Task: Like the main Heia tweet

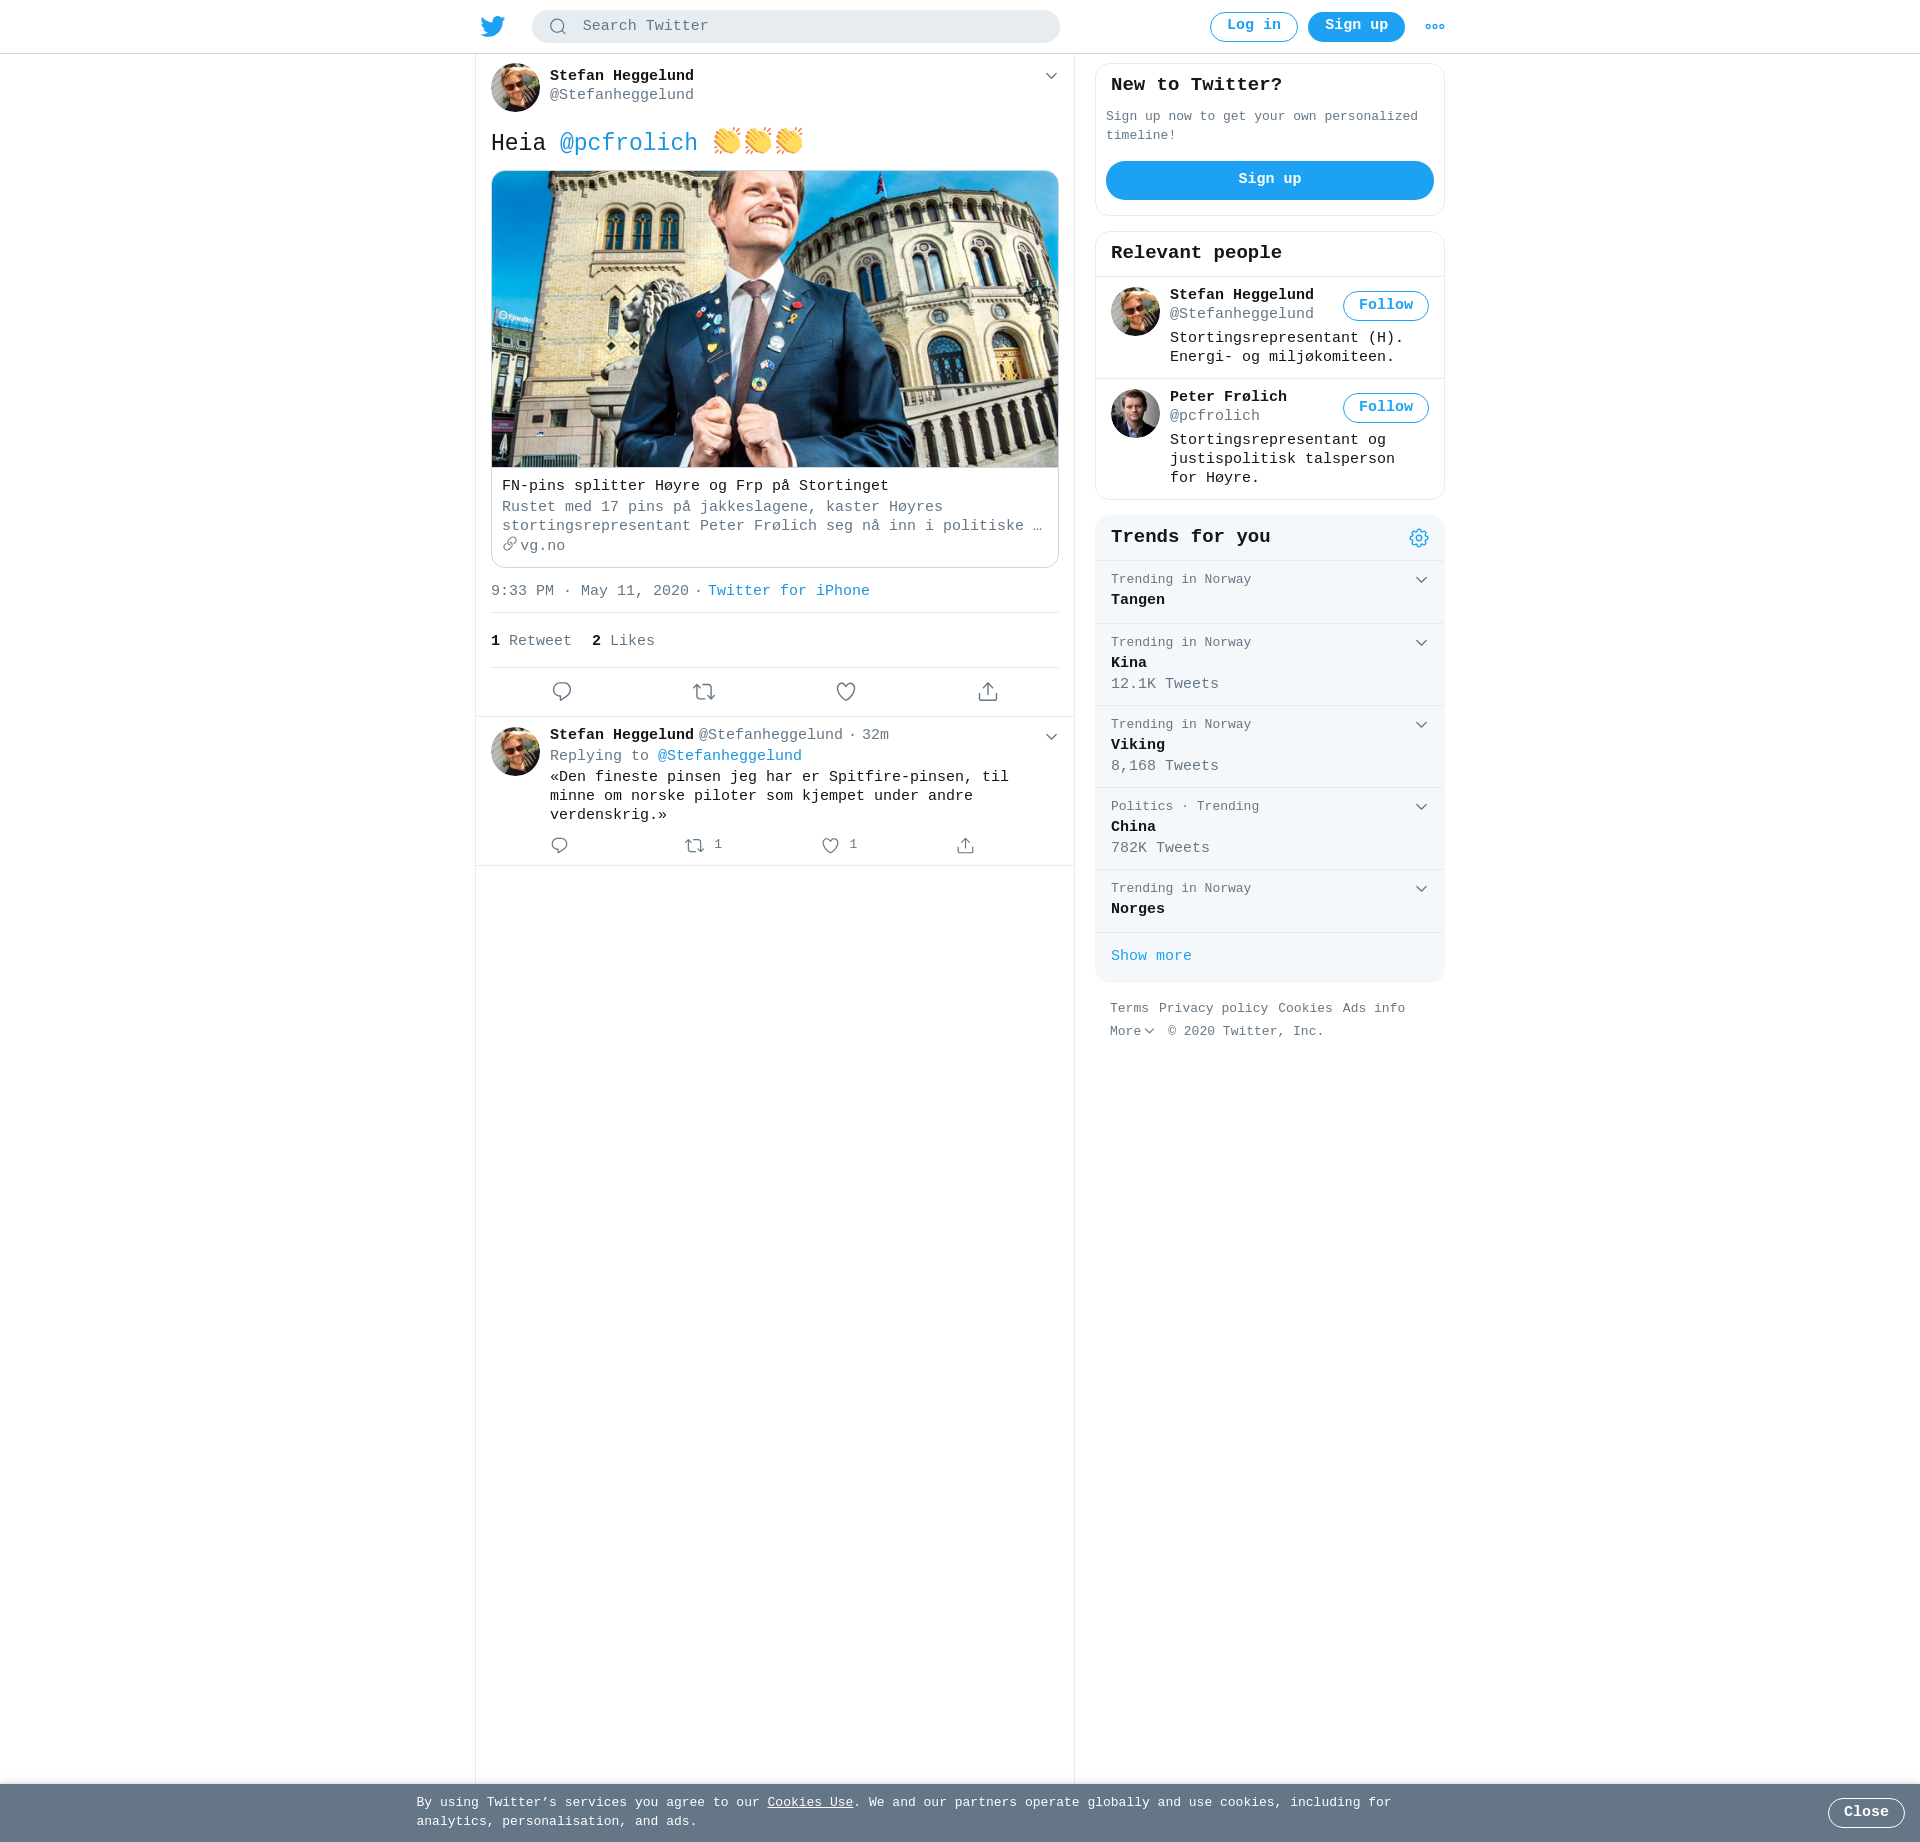Action: coord(846,692)
